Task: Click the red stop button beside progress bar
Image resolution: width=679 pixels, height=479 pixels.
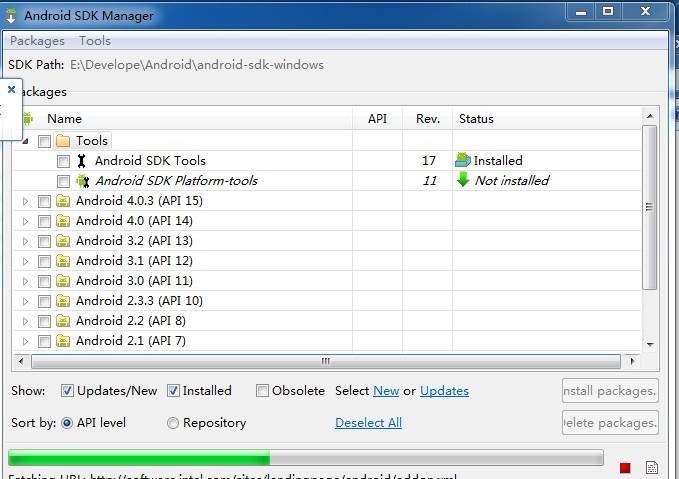Action: point(625,467)
